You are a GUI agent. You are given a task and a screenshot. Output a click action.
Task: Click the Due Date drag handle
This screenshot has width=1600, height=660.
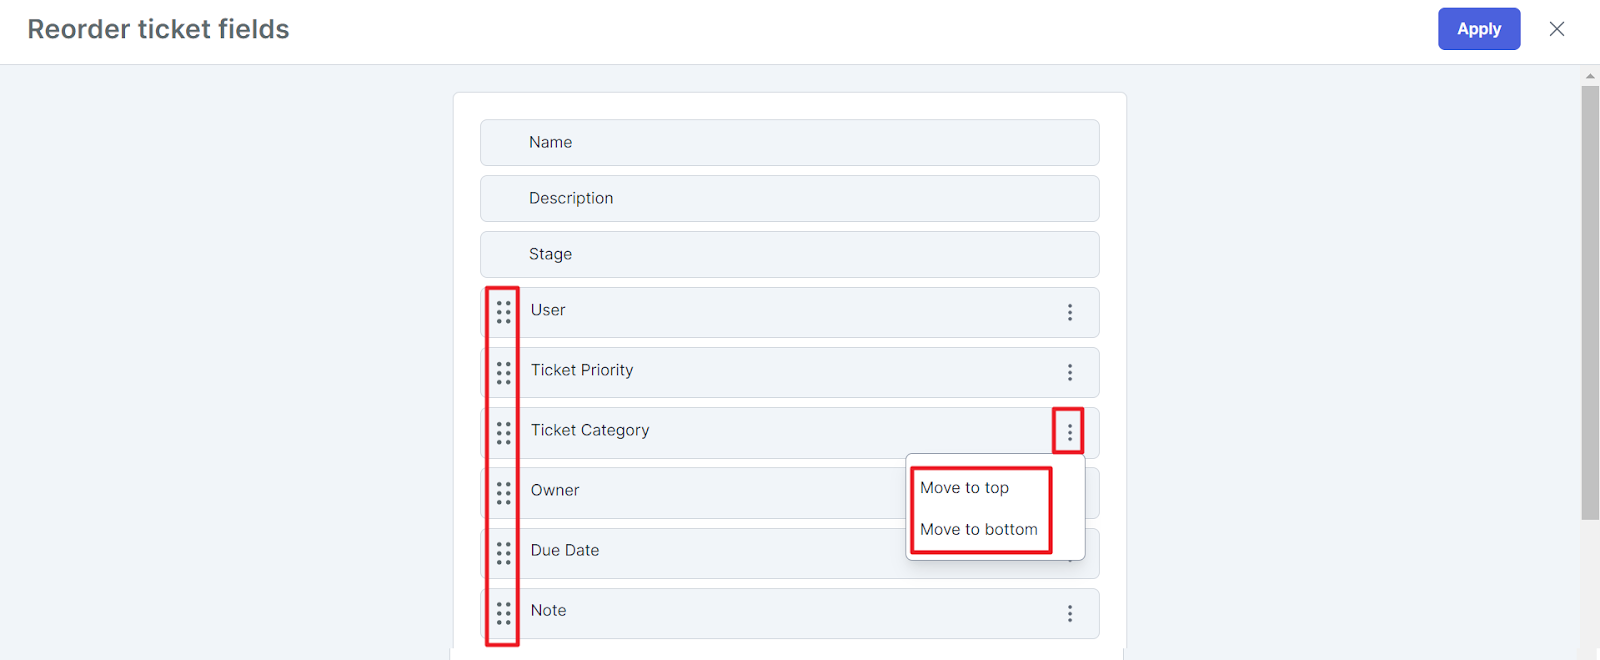tap(503, 553)
